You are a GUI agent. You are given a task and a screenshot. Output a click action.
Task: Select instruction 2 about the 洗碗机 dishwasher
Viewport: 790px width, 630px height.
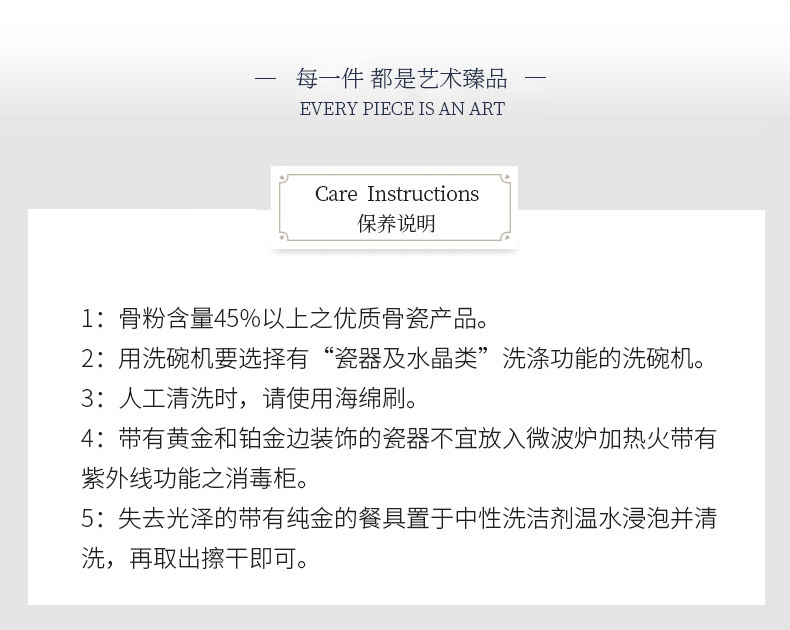pyautogui.click(x=394, y=359)
